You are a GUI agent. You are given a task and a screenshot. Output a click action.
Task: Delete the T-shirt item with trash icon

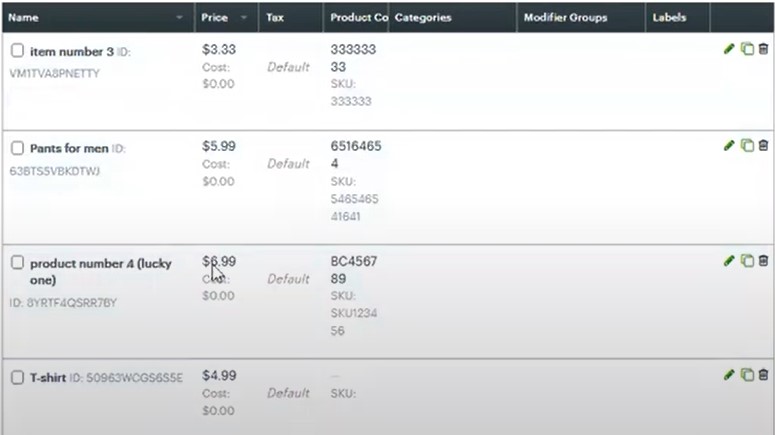(763, 375)
